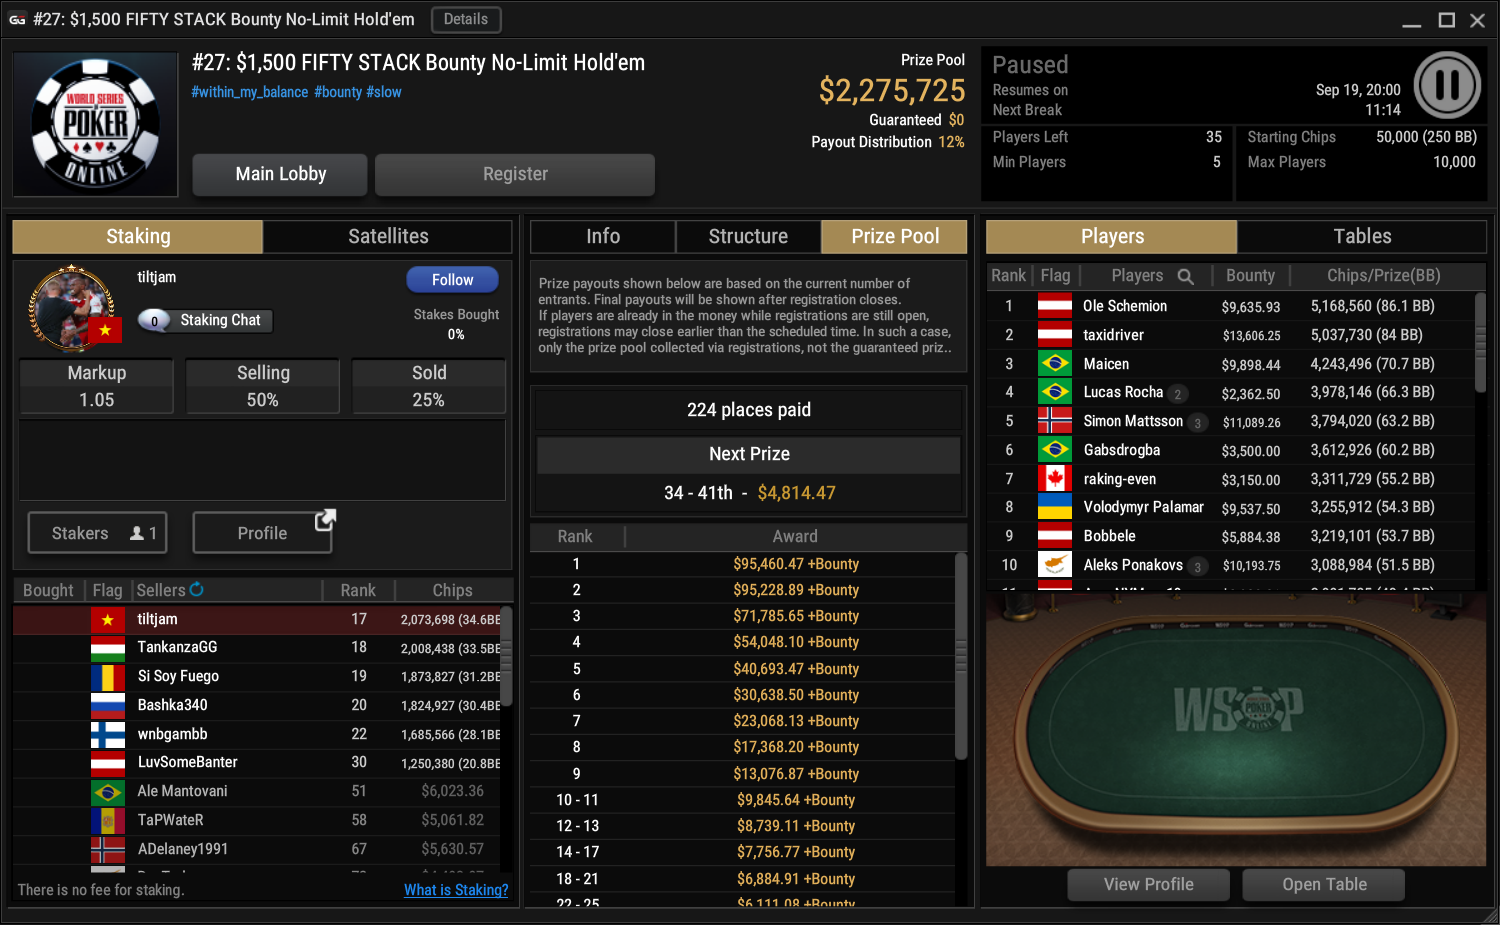Image resolution: width=1500 pixels, height=925 pixels.
Task: Toggle the Staking Chat switch
Action: click(x=155, y=320)
